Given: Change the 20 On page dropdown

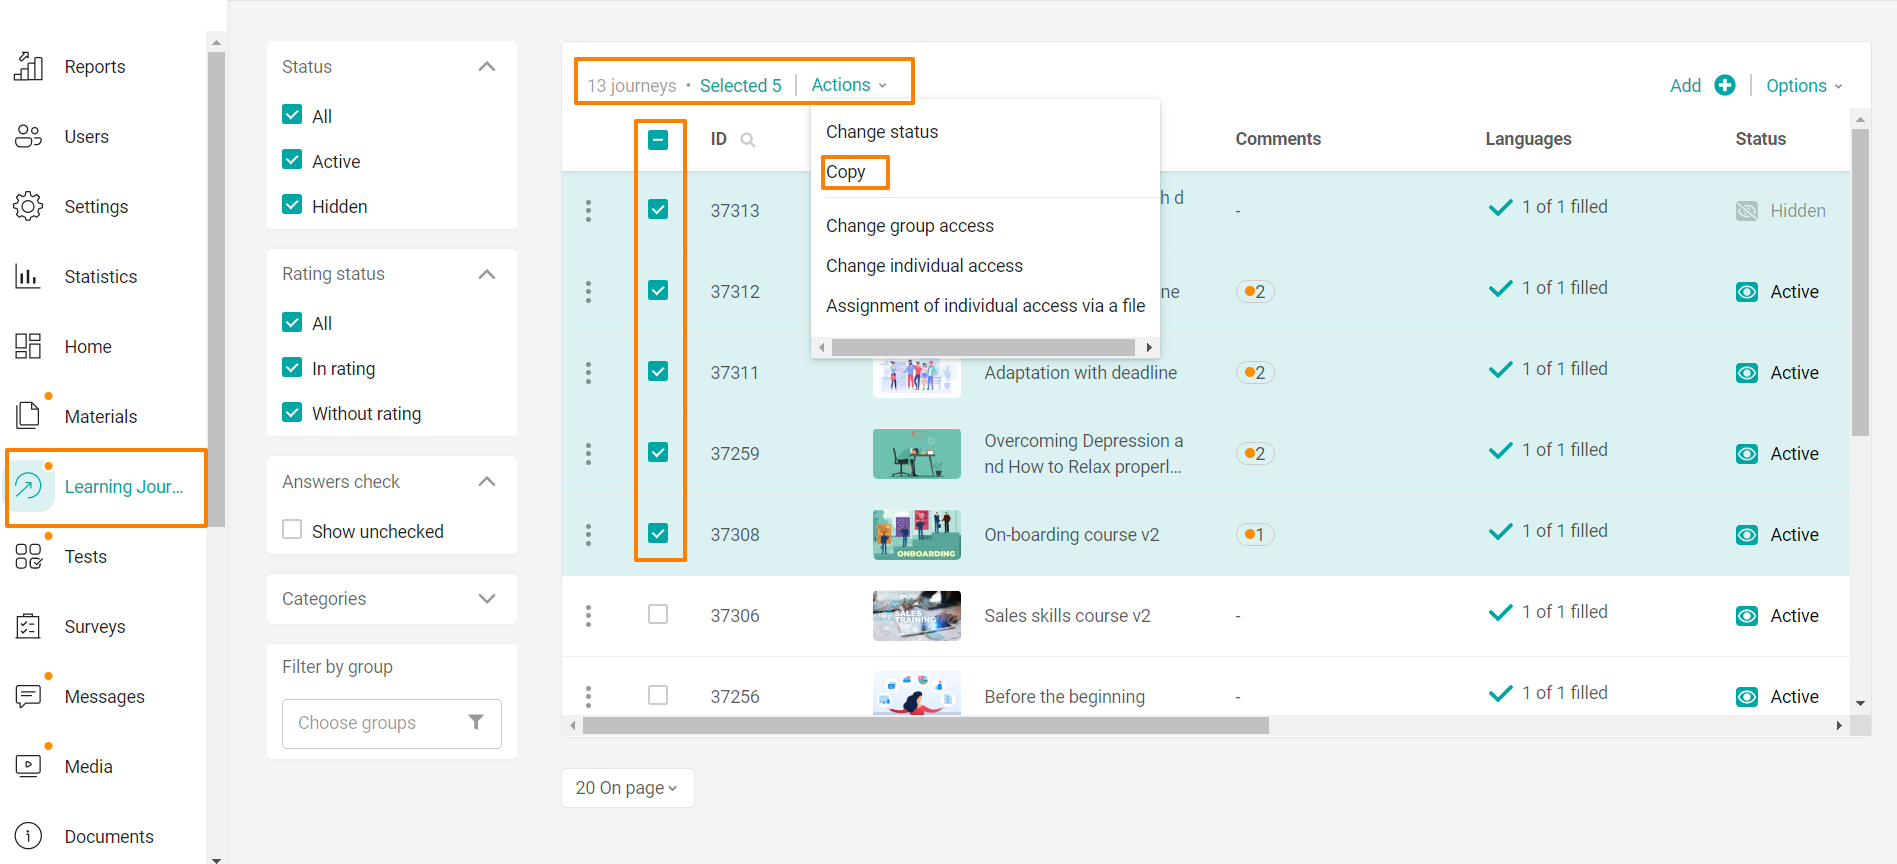Looking at the screenshot, I should pyautogui.click(x=628, y=788).
